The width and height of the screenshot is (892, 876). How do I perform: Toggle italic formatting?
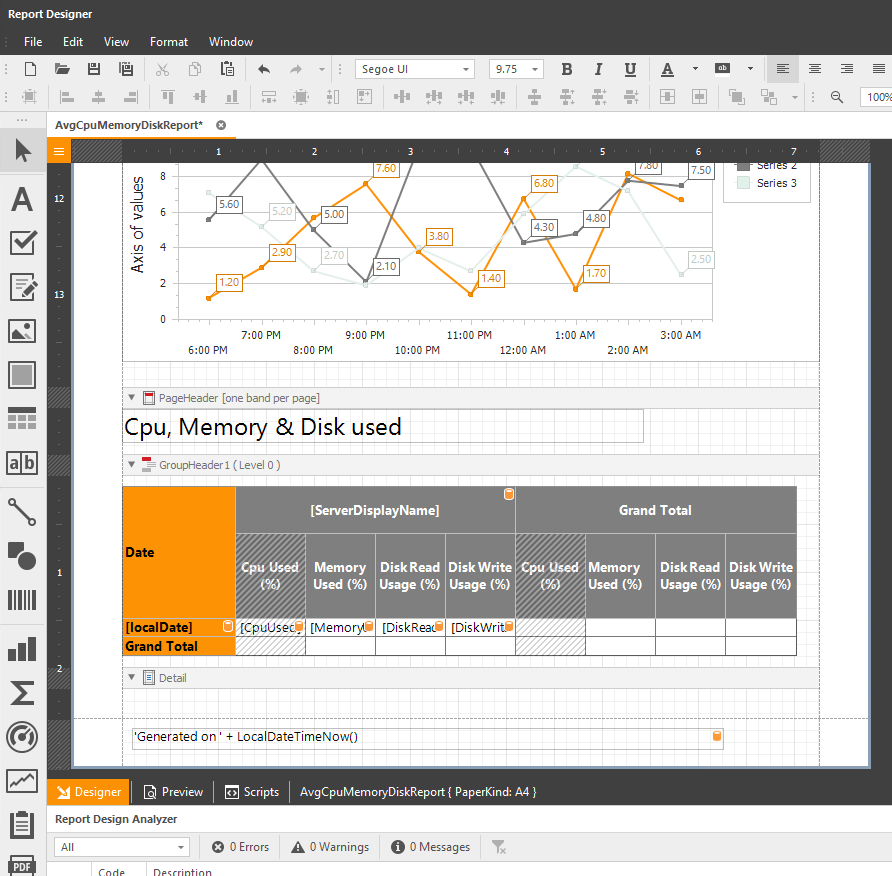click(598, 69)
